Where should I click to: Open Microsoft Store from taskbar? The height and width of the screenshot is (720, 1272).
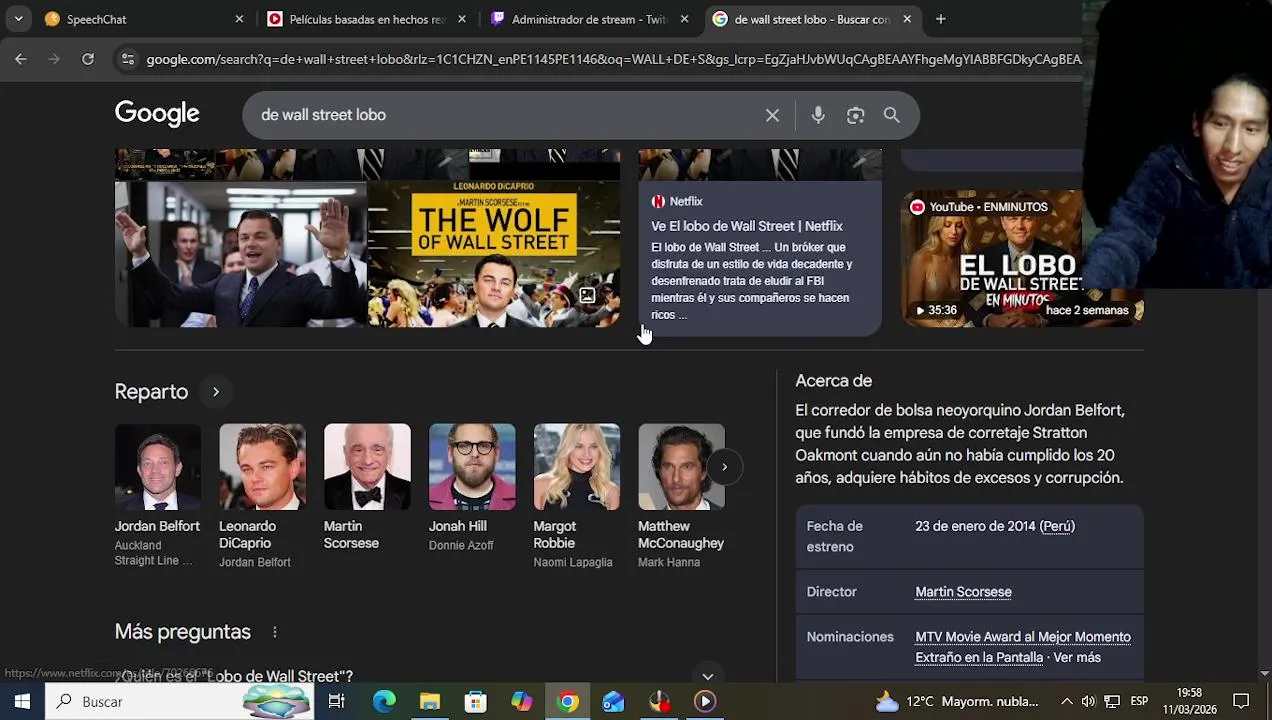click(x=476, y=701)
